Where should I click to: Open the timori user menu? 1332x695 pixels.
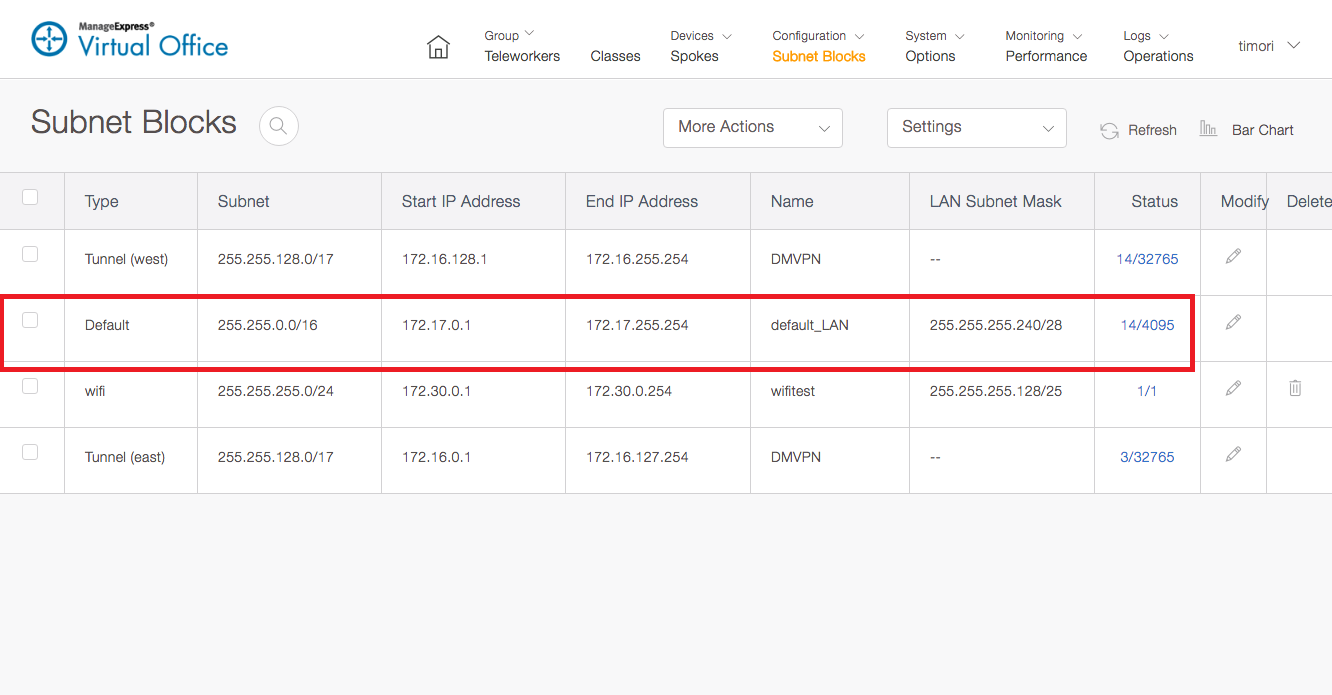pyautogui.click(x=1269, y=46)
